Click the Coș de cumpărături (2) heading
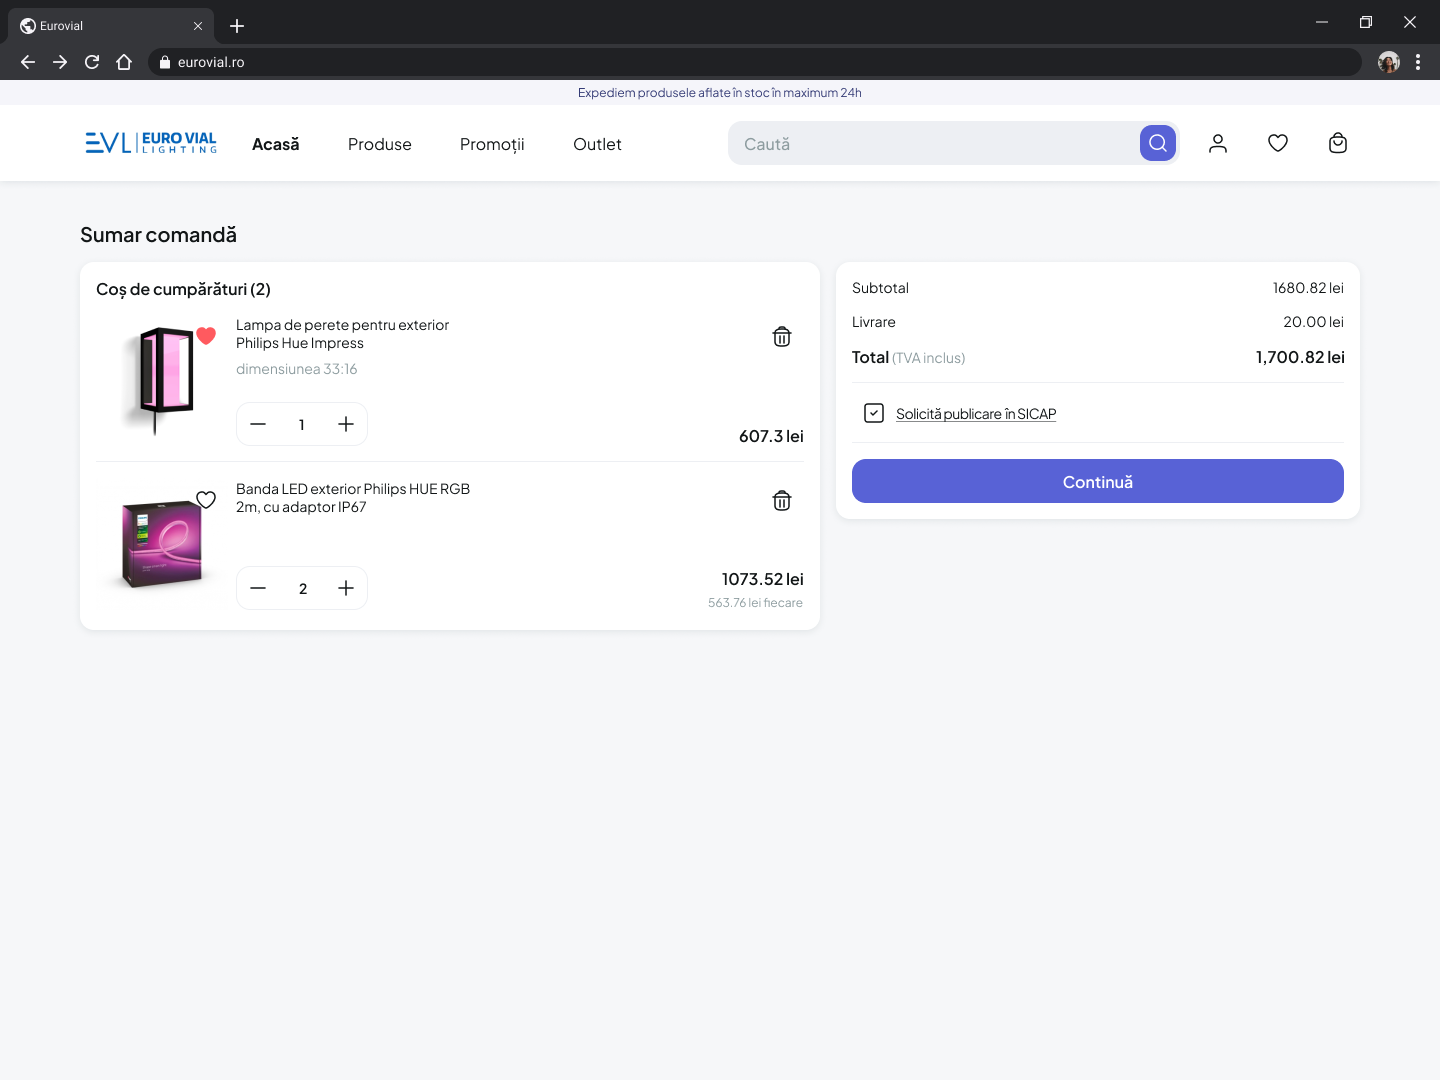This screenshot has height=1080, width=1440. (183, 289)
